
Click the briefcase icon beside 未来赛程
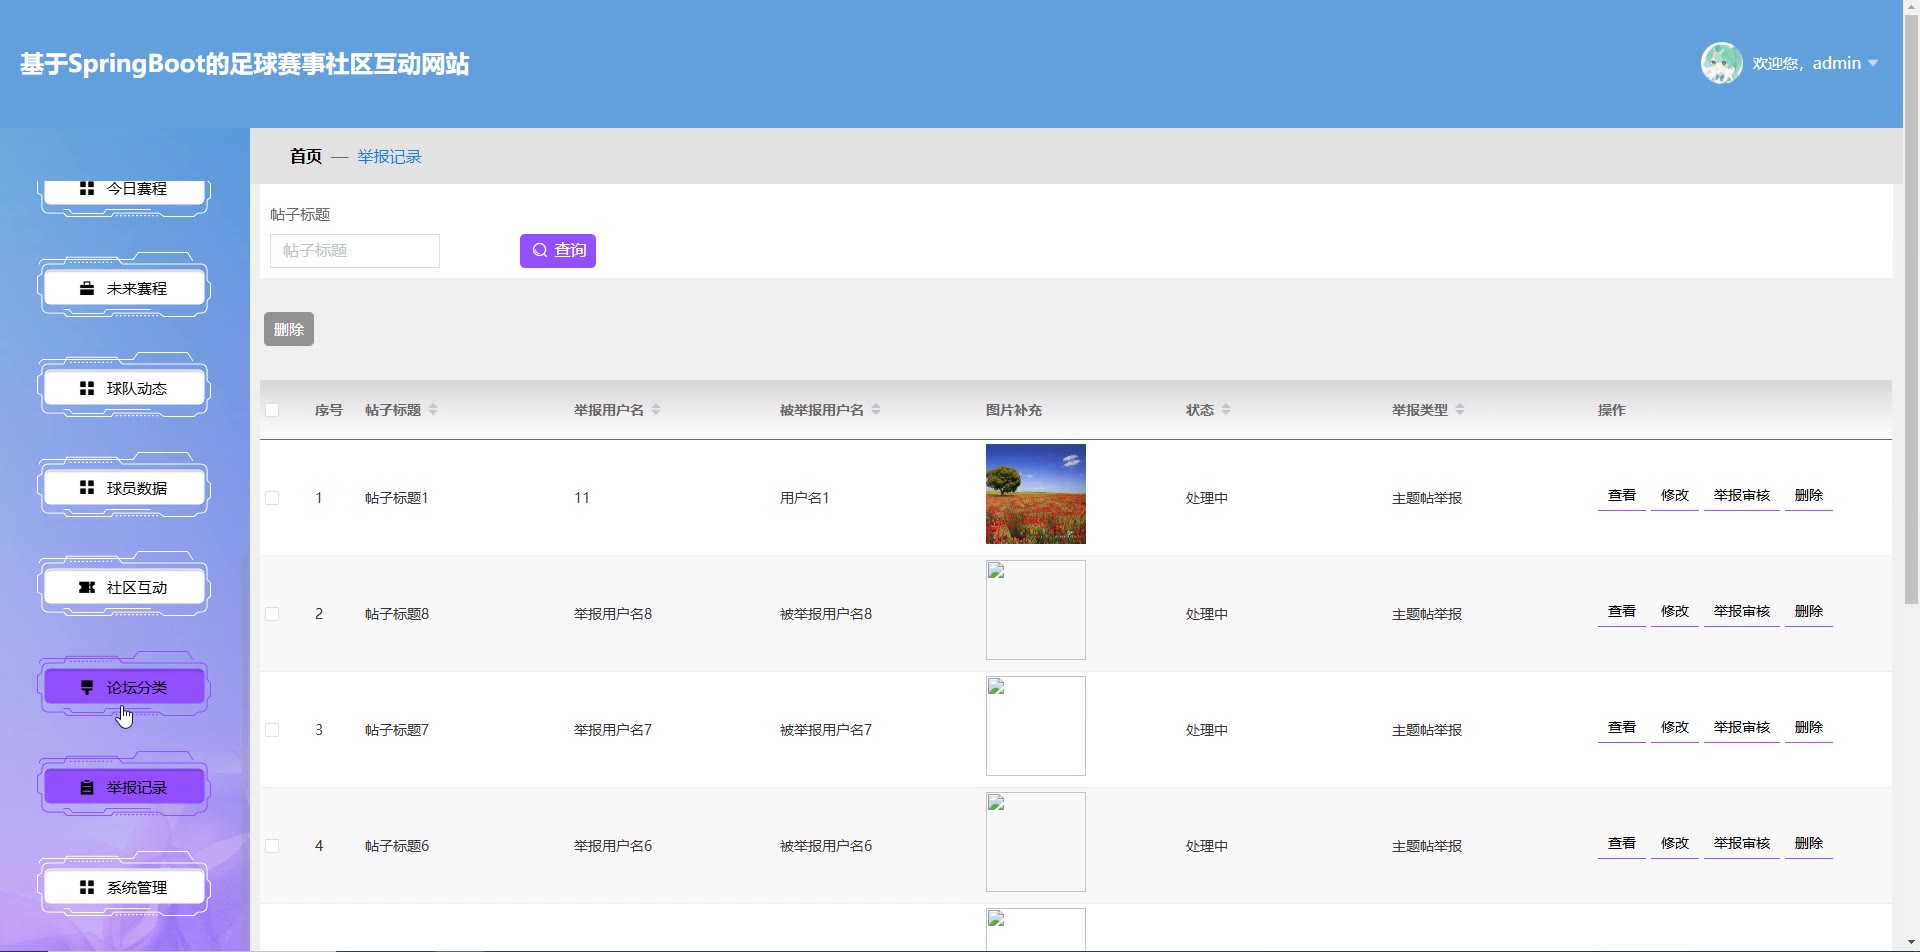click(87, 288)
